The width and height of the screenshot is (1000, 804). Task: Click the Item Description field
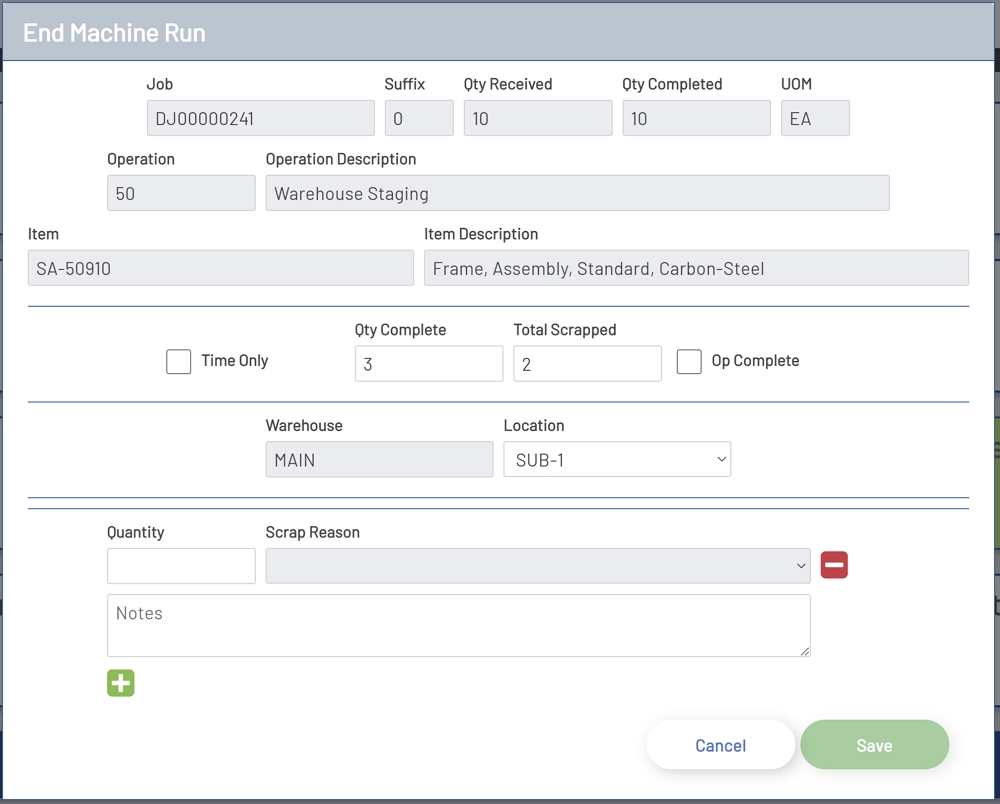click(696, 268)
